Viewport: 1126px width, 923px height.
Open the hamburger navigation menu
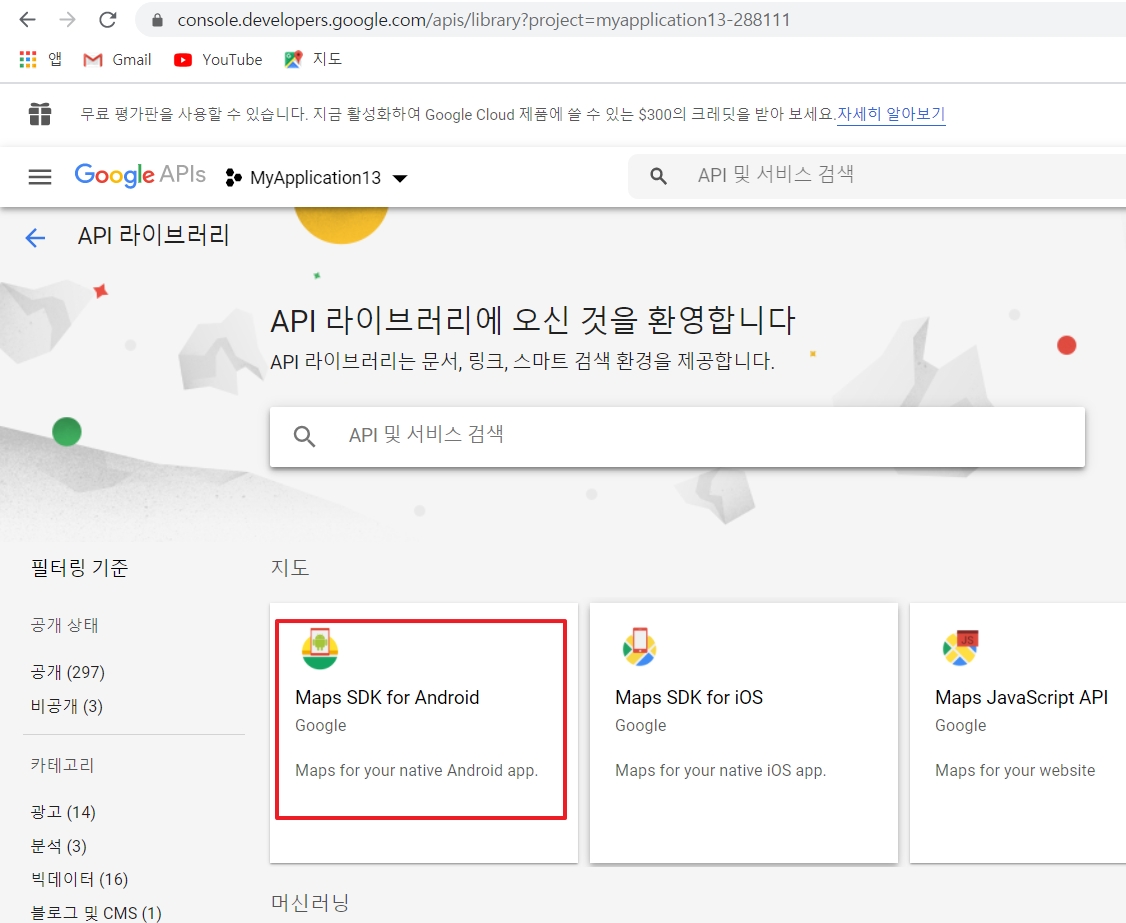pyautogui.click(x=39, y=177)
